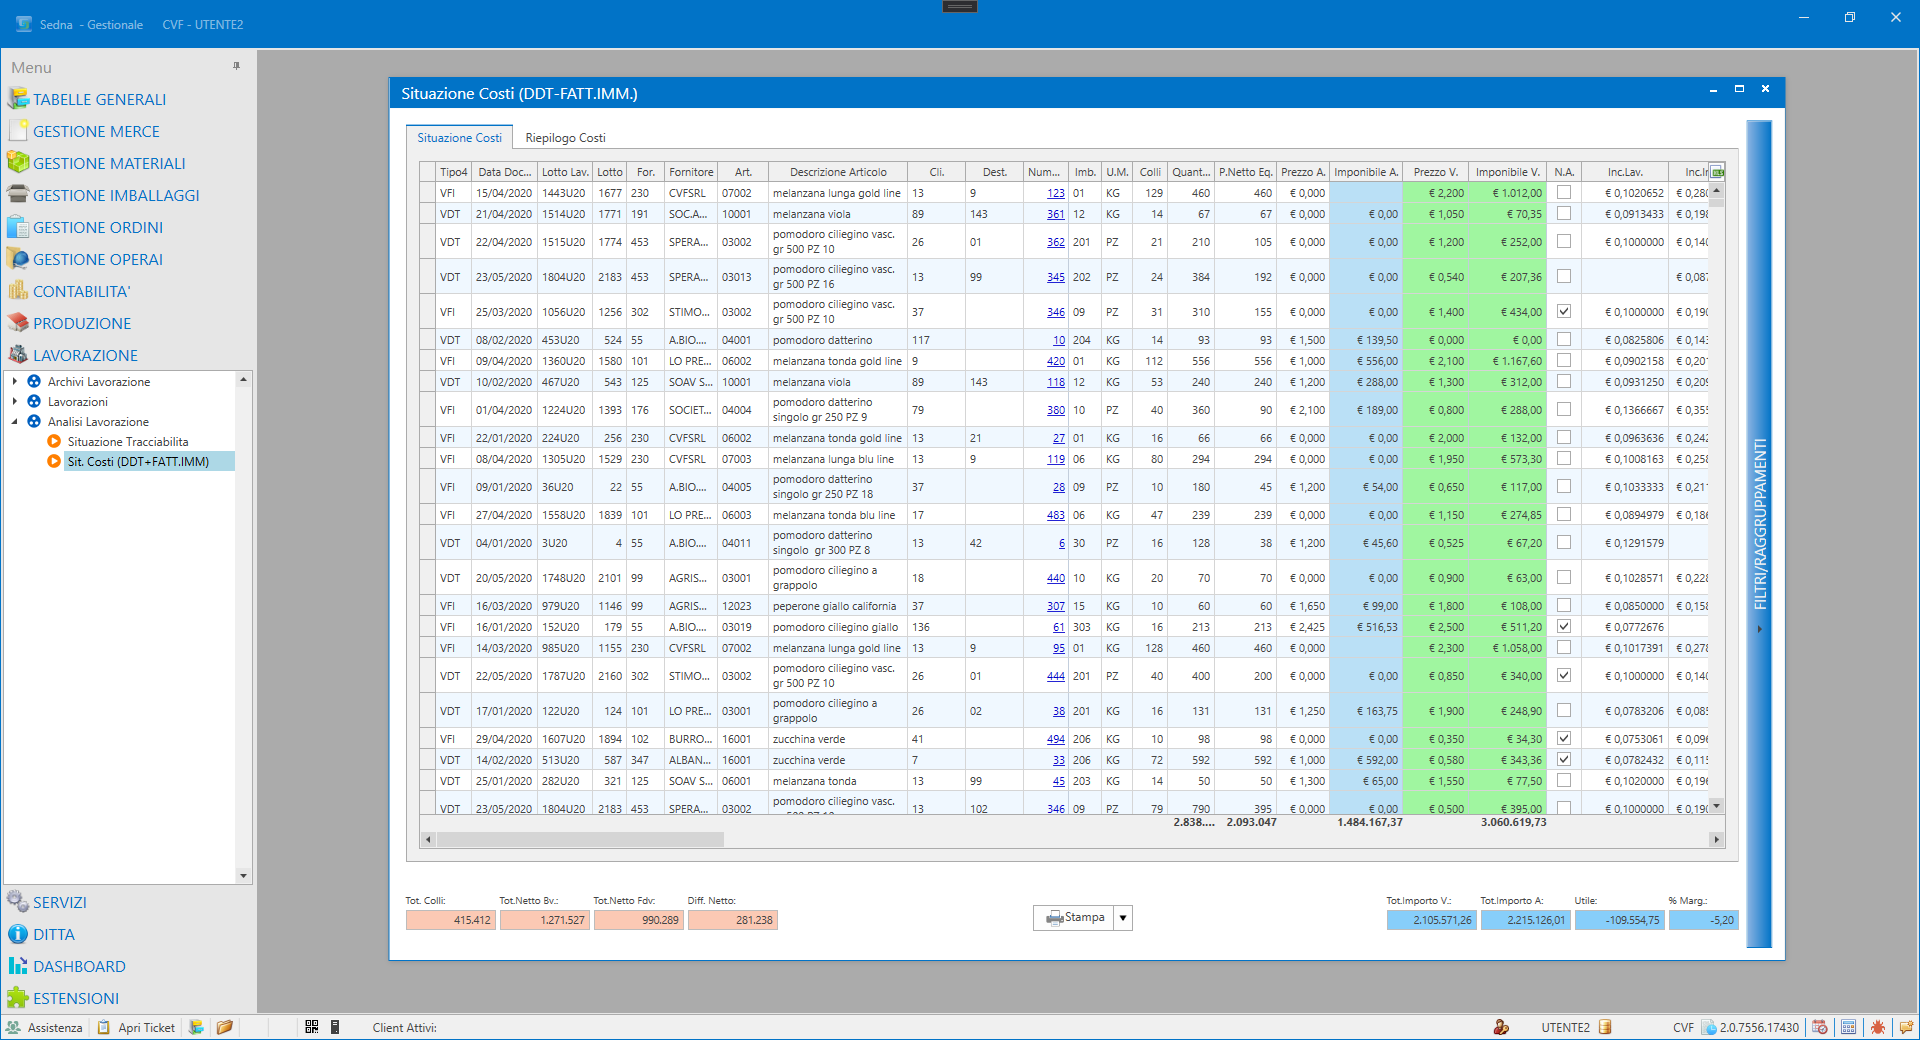Click the Utile value field
This screenshot has height=1040, width=1920.
(1619, 920)
